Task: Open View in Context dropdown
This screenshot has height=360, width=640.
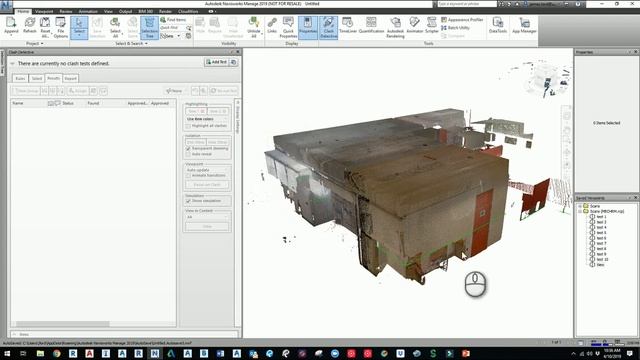Action: [207, 217]
